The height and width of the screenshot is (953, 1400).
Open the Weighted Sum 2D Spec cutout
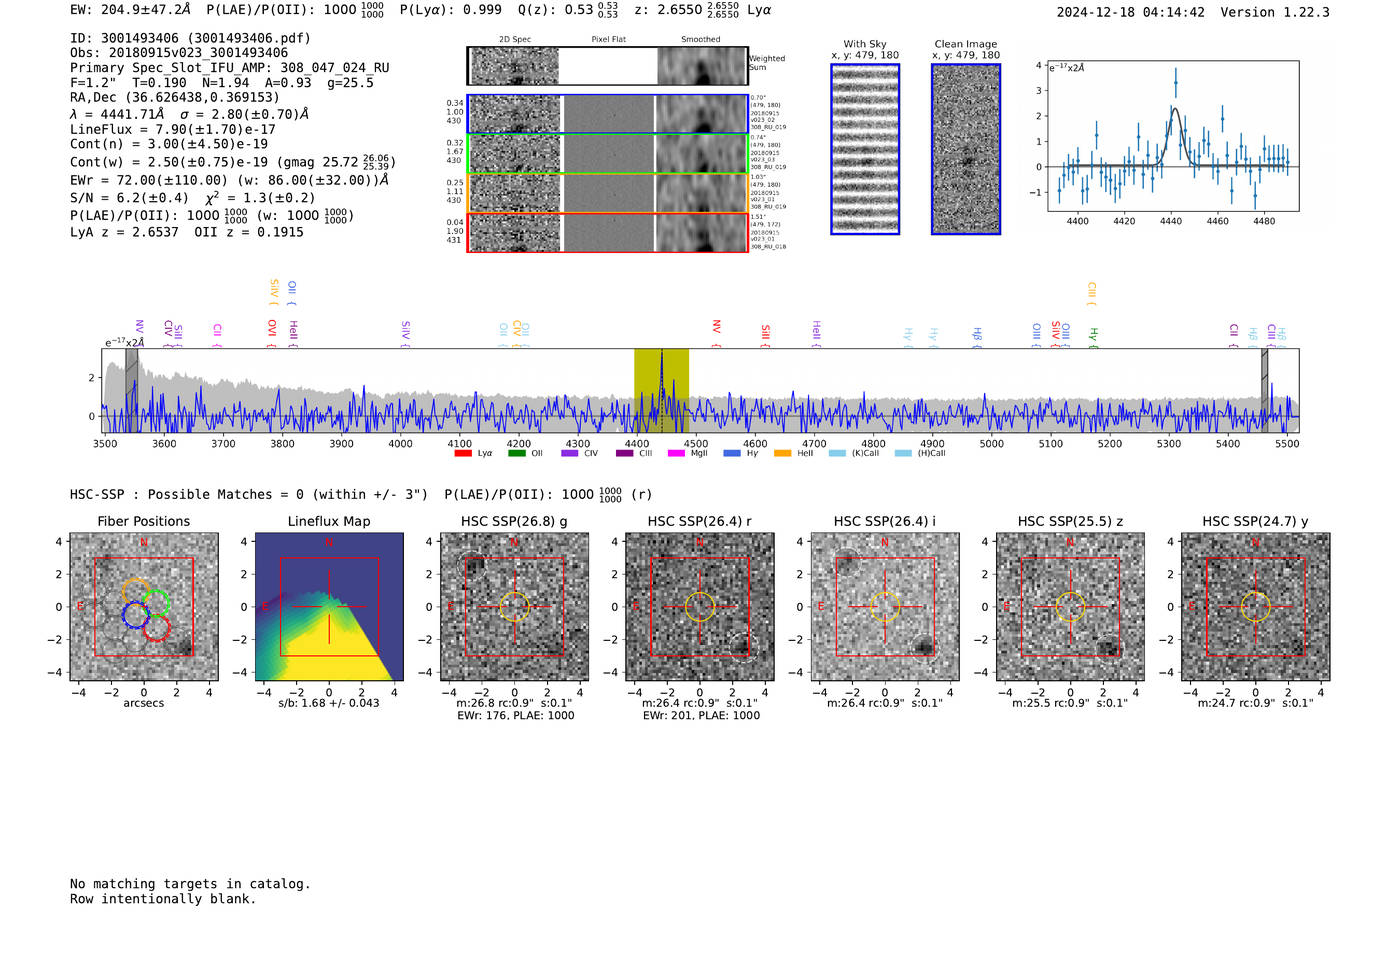coord(514,66)
